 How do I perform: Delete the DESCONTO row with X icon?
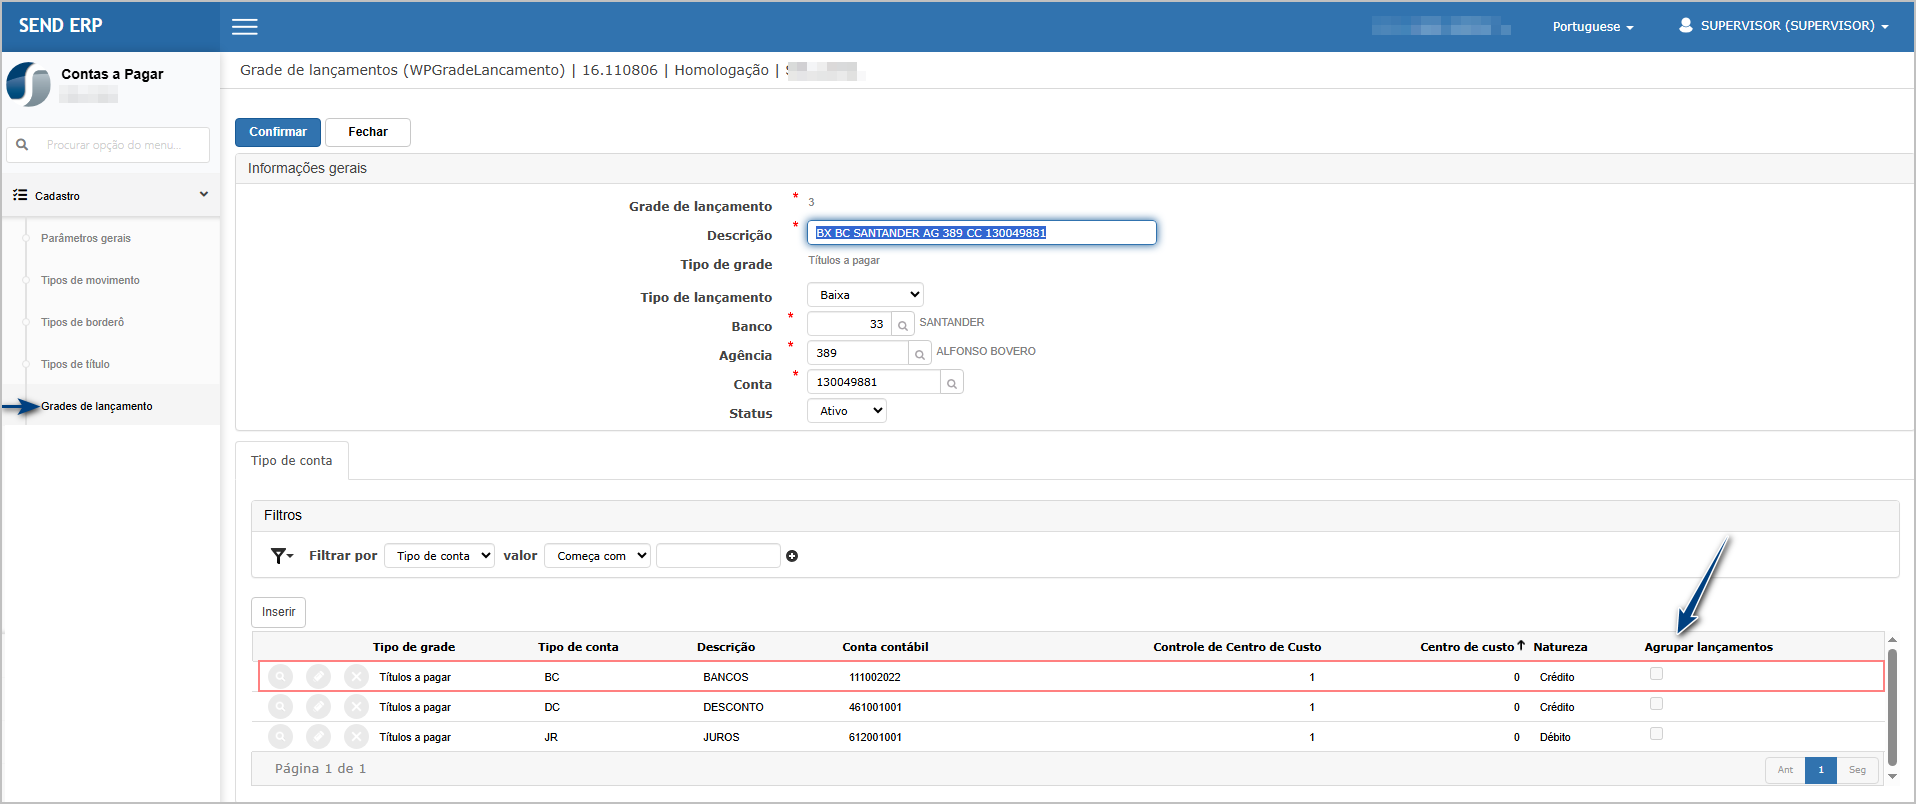[356, 707]
